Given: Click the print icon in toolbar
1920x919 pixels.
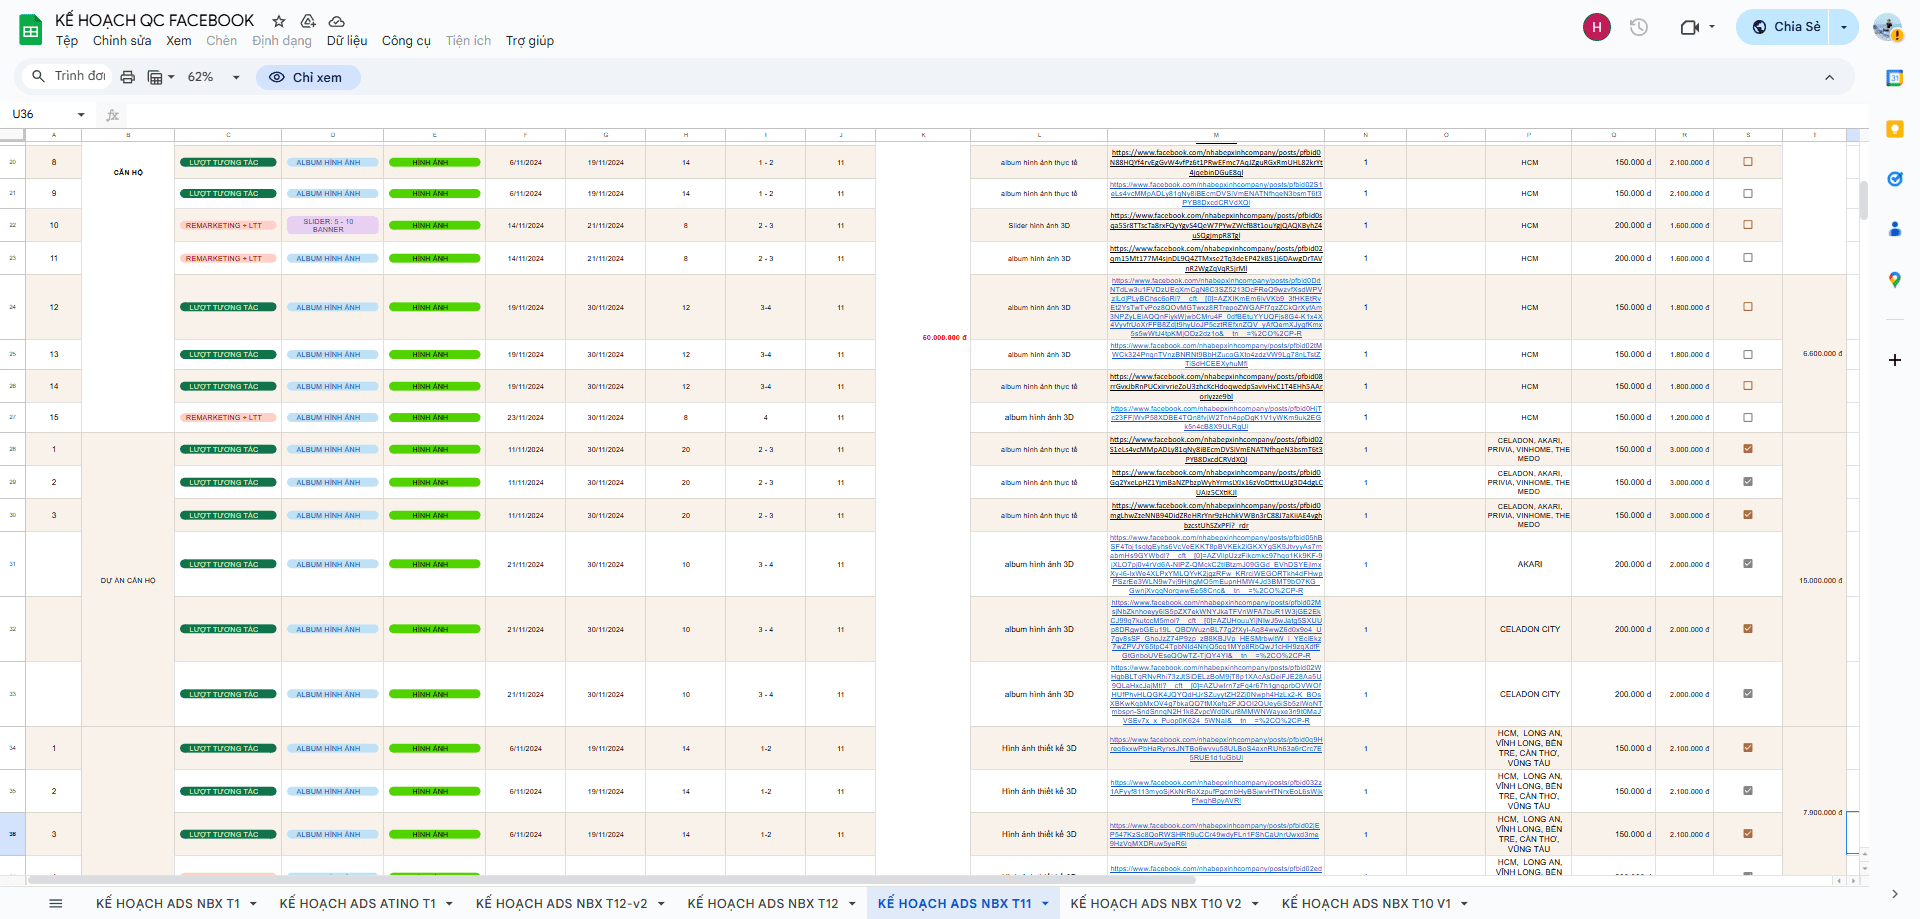Looking at the screenshot, I should (x=127, y=77).
